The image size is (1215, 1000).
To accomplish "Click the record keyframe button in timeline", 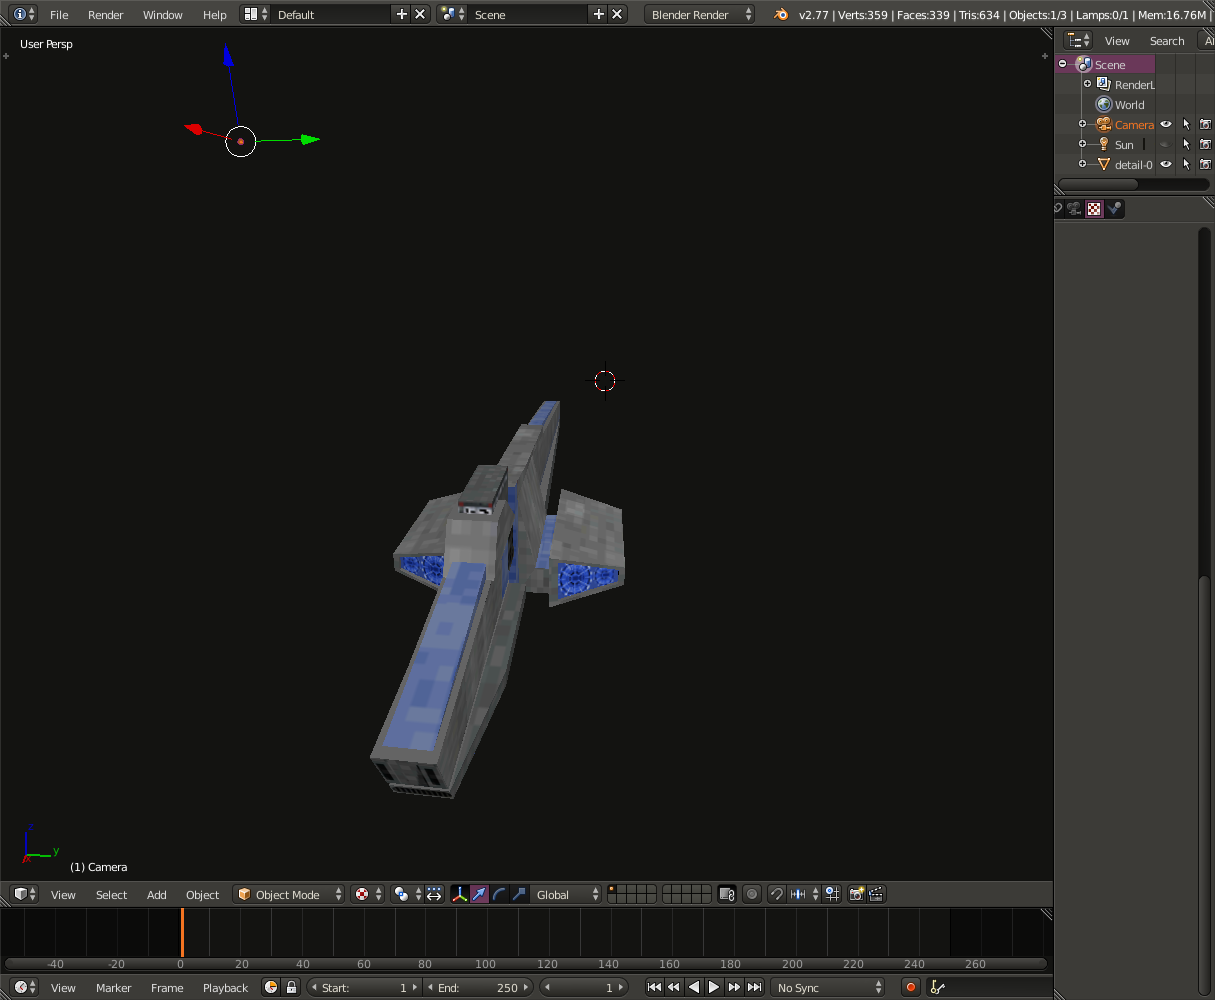I will pos(910,987).
